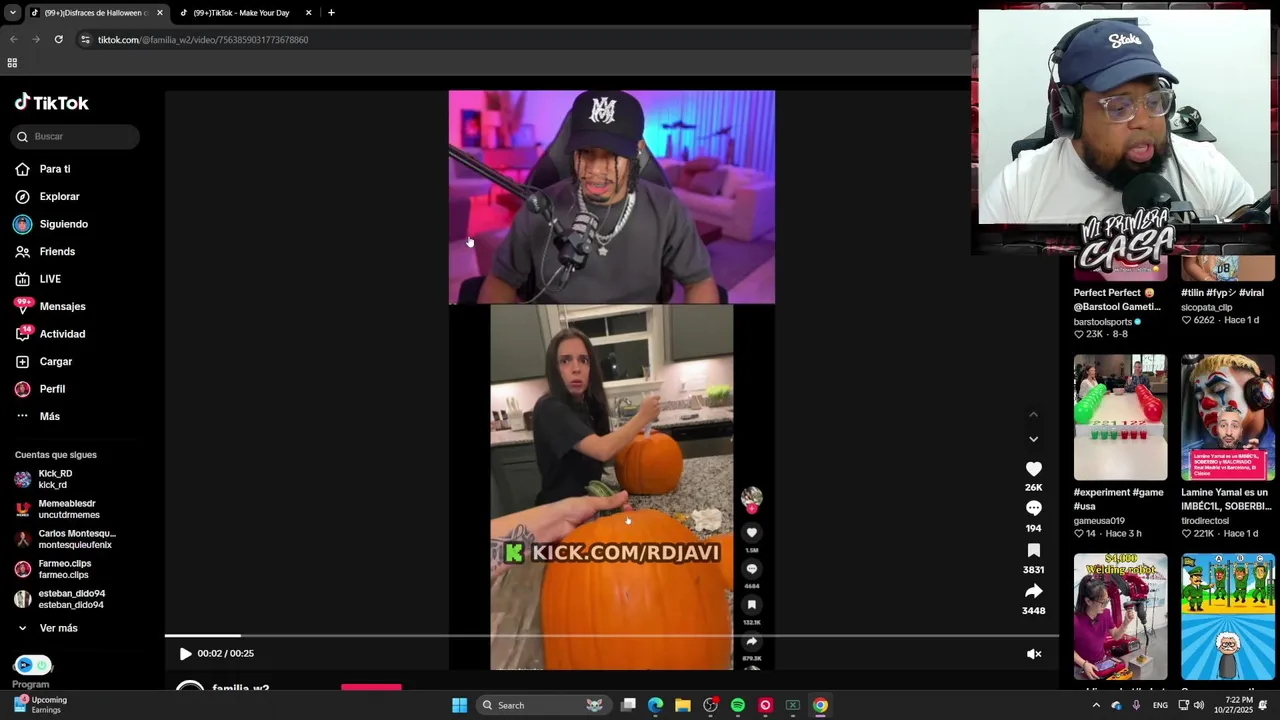Close the Disfraces de Halloween tab
The image size is (1280, 720).
(159, 13)
